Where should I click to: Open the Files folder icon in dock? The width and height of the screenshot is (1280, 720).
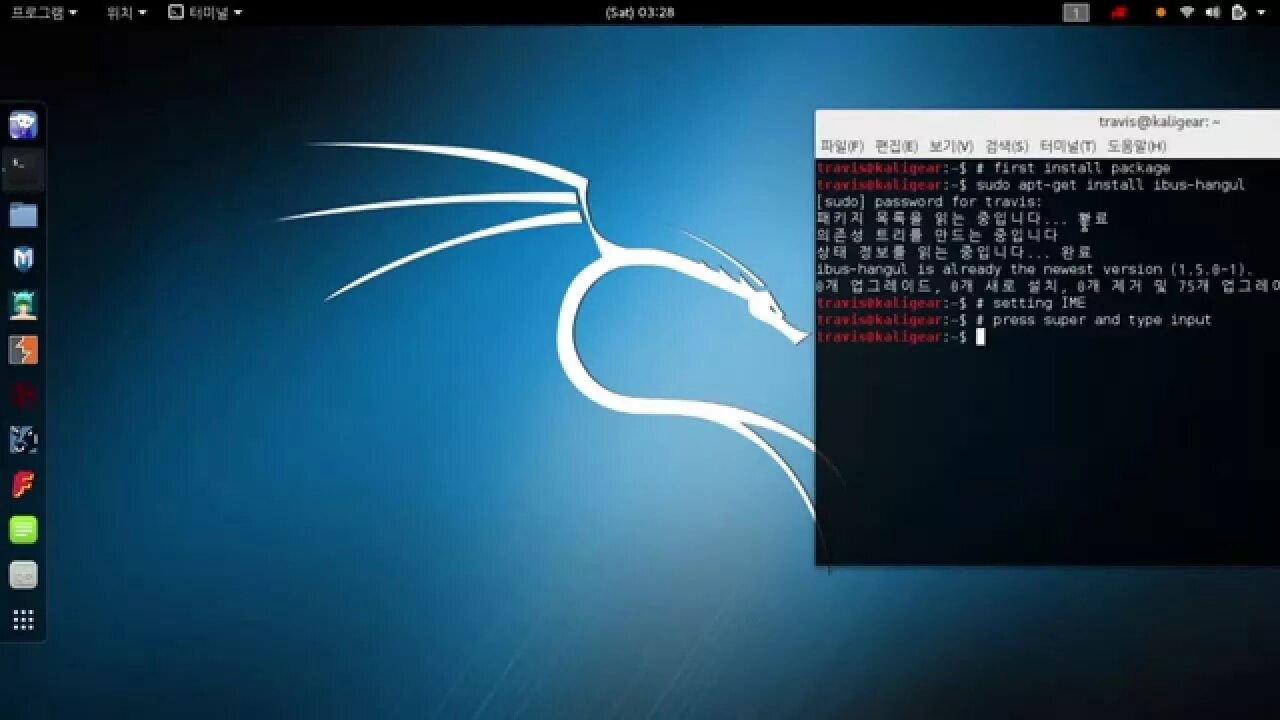(23, 215)
